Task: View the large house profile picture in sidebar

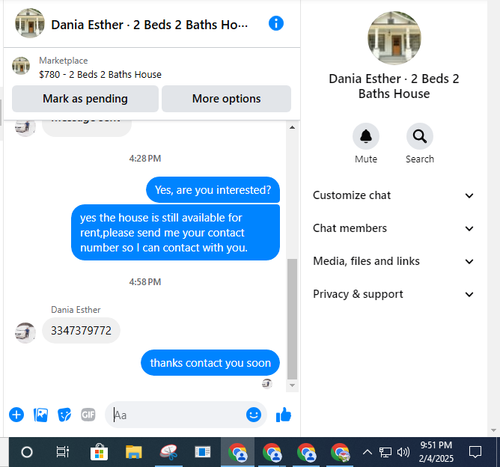Action: tap(394, 38)
